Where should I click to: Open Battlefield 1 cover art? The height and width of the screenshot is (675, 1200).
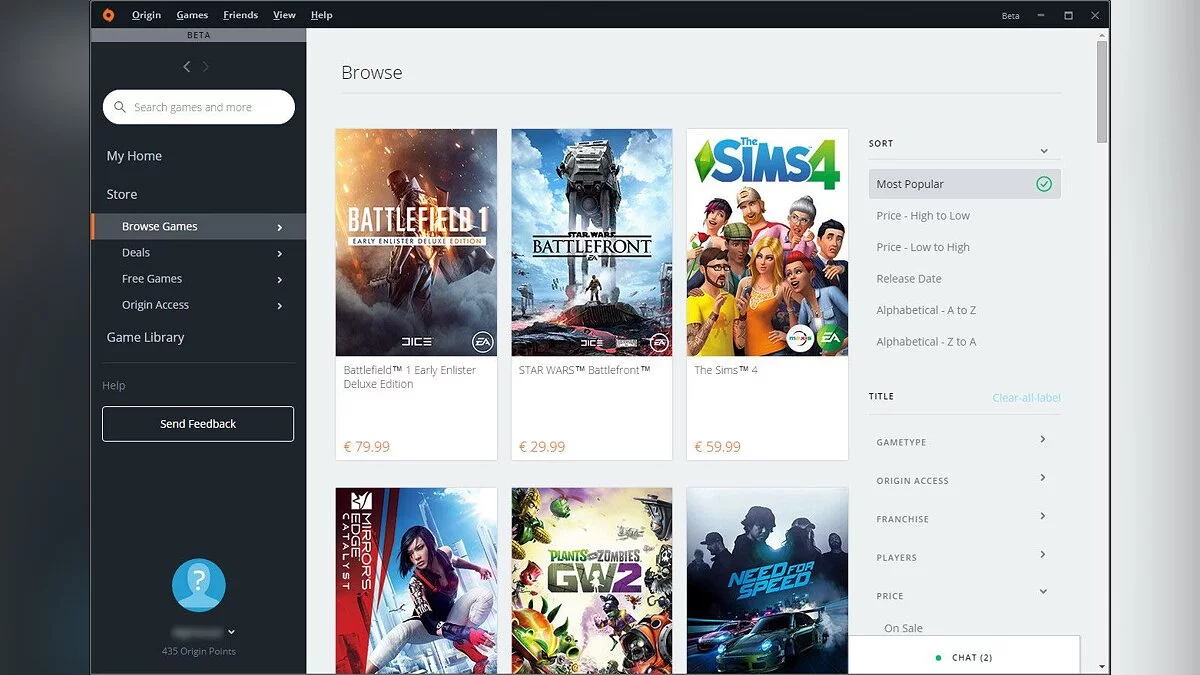click(x=416, y=243)
